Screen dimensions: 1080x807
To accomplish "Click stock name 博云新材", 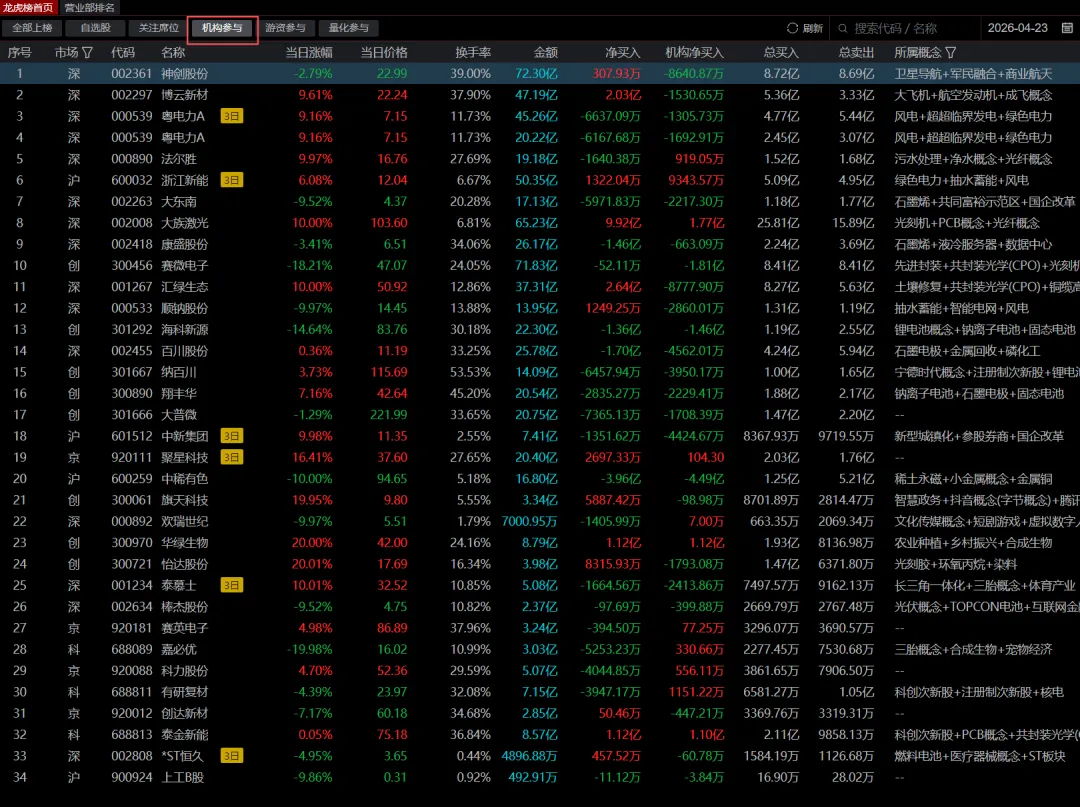I will coord(185,95).
